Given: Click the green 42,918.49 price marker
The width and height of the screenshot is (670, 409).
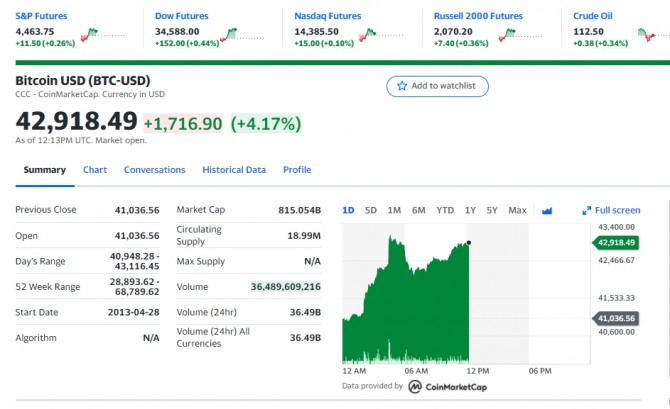Looking at the screenshot, I should click(x=617, y=242).
